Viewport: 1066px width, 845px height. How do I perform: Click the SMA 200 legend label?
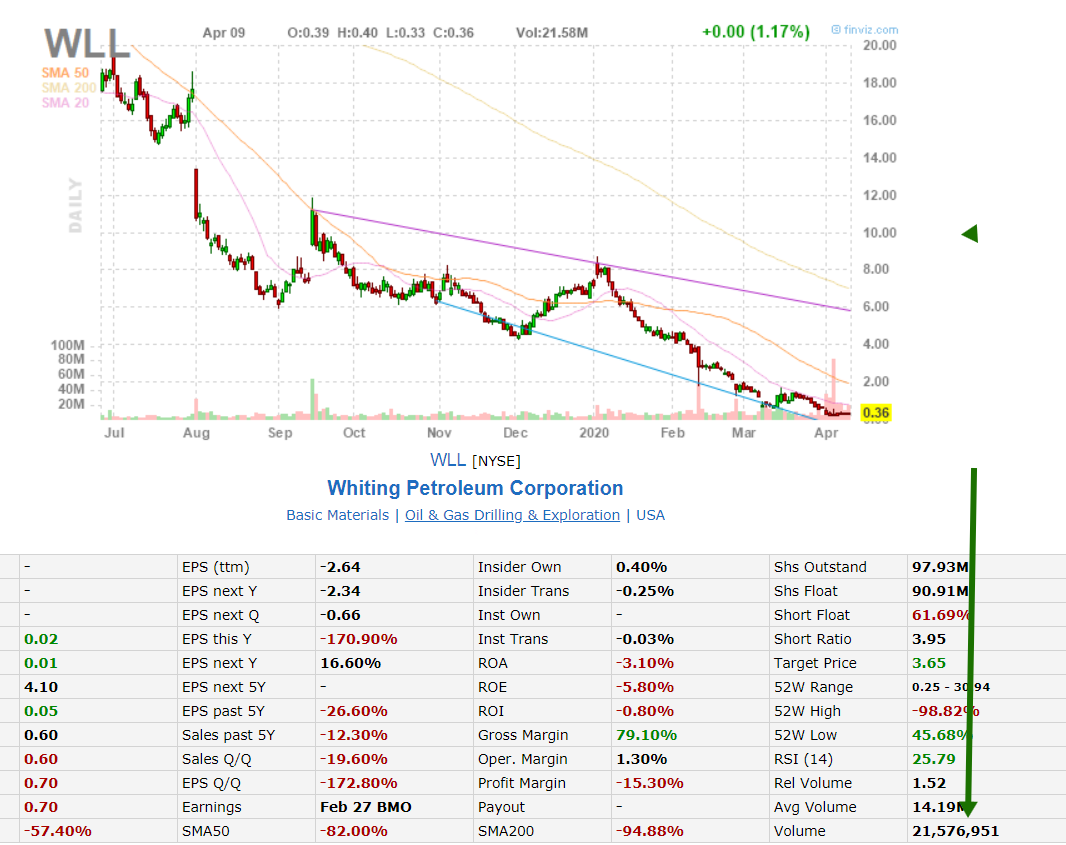[69, 88]
